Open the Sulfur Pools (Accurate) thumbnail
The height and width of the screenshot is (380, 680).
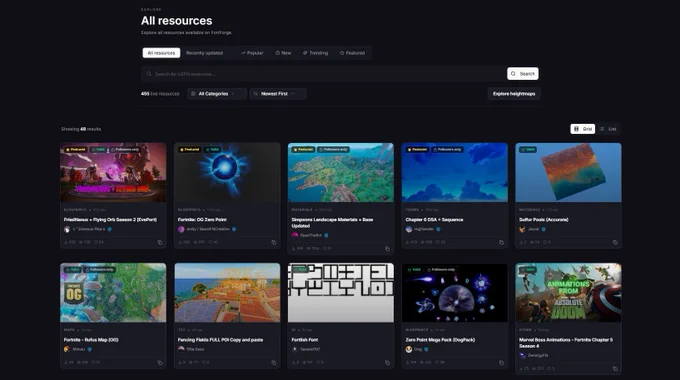coord(568,173)
